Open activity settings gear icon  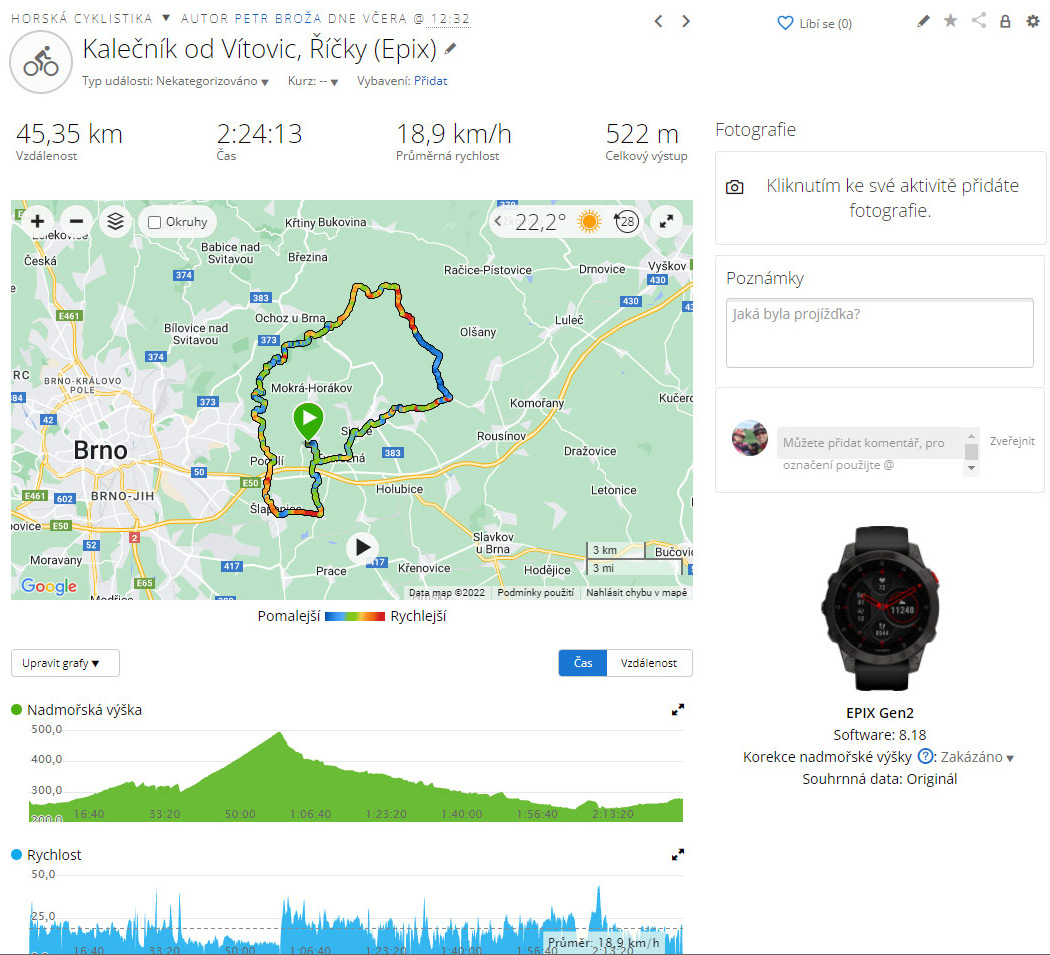(1033, 21)
